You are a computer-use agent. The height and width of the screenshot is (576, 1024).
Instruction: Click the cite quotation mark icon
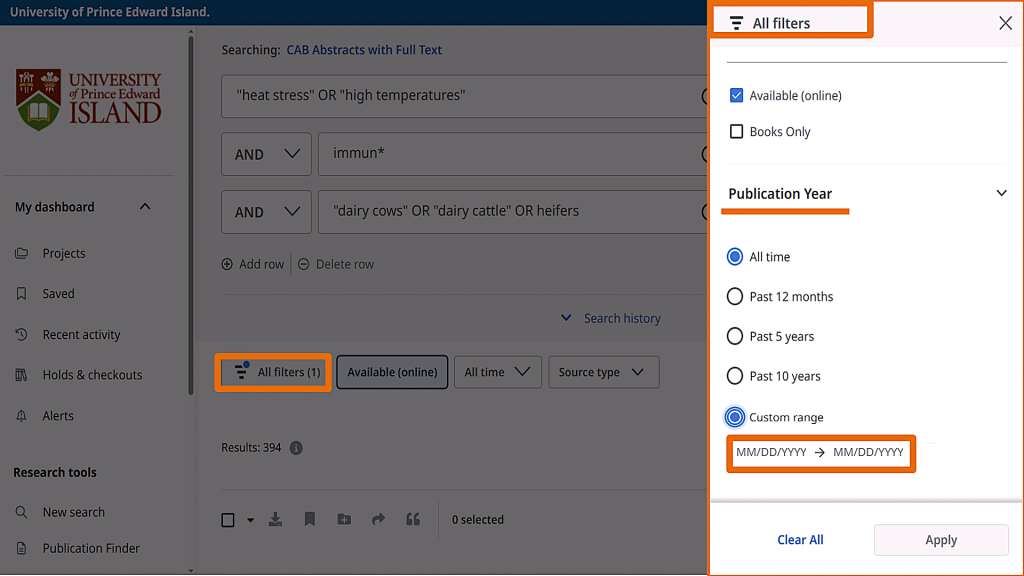(412, 520)
